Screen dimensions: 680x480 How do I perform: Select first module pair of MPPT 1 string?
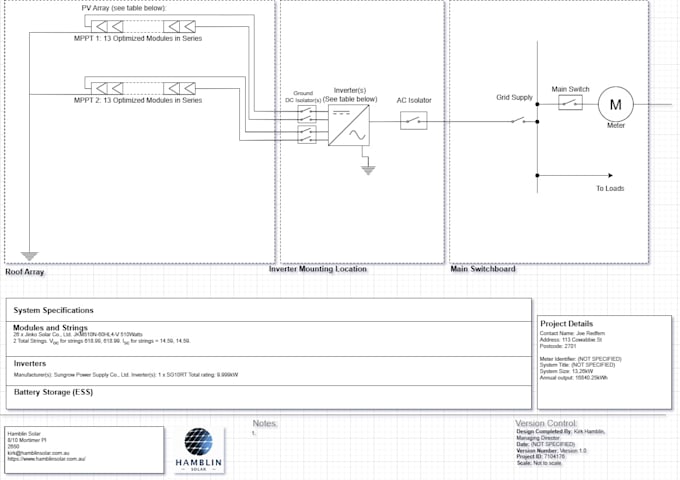(x=107, y=26)
